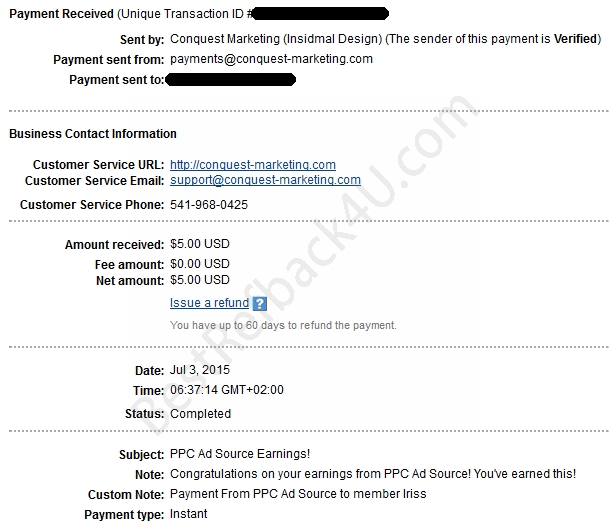
Task: Click the 60 days refund notice text
Action: pyautogui.click(x=283, y=325)
